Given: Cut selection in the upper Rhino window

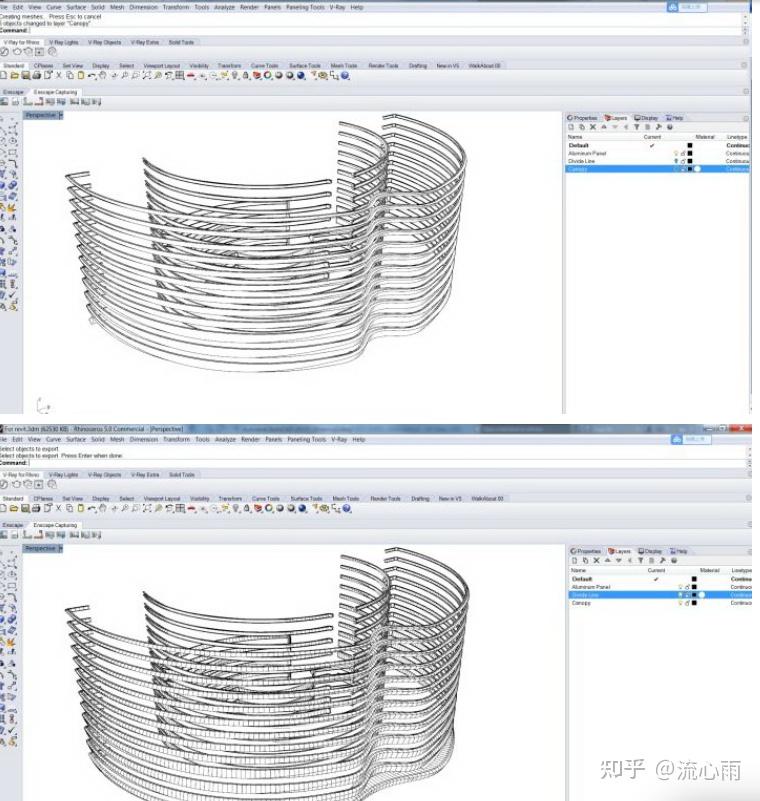Looking at the screenshot, I should [59, 76].
